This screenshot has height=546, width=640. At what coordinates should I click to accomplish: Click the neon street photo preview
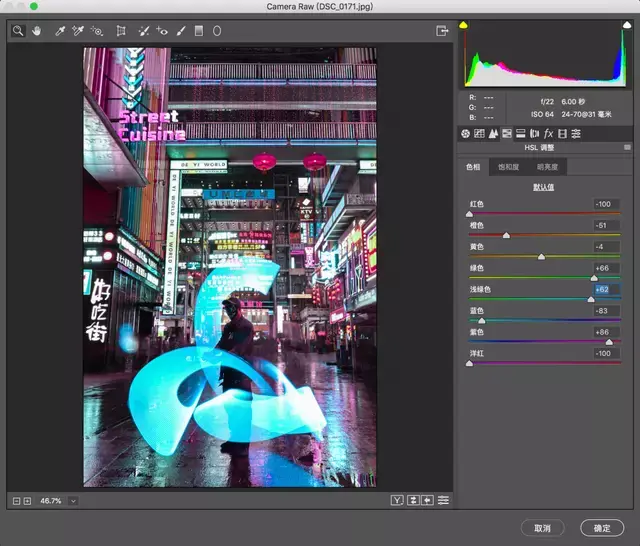[230, 267]
